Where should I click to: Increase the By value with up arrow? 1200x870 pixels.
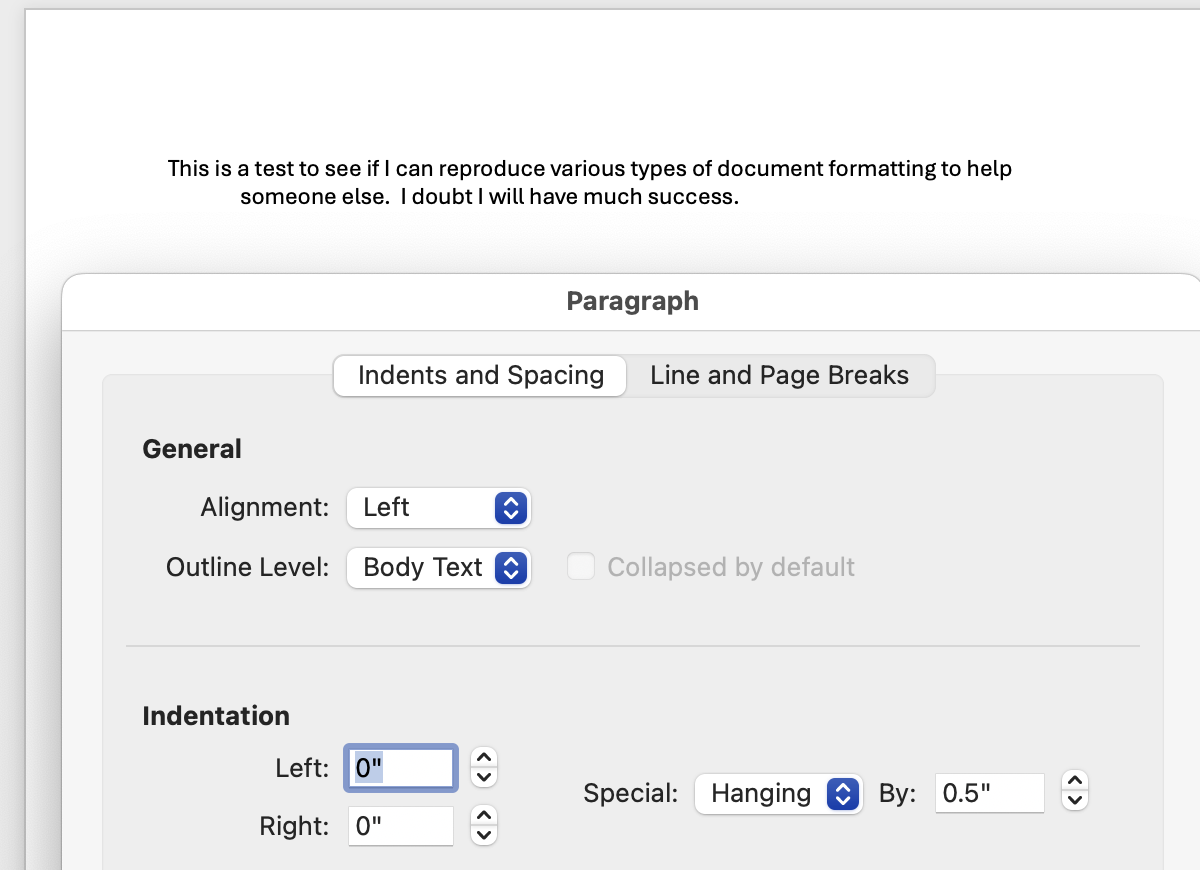point(1075,782)
